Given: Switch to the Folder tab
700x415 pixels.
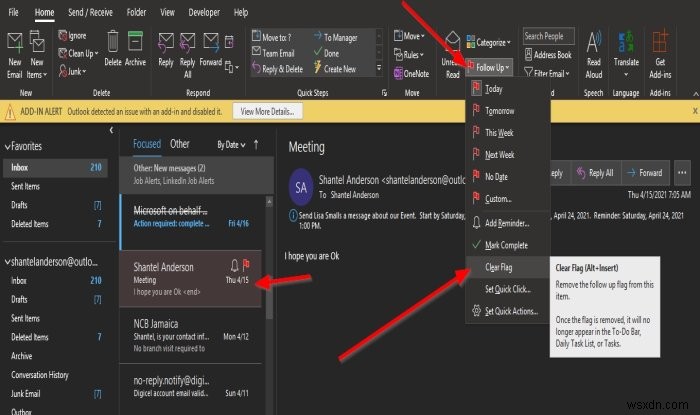Looking at the screenshot, I should click(x=136, y=12).
